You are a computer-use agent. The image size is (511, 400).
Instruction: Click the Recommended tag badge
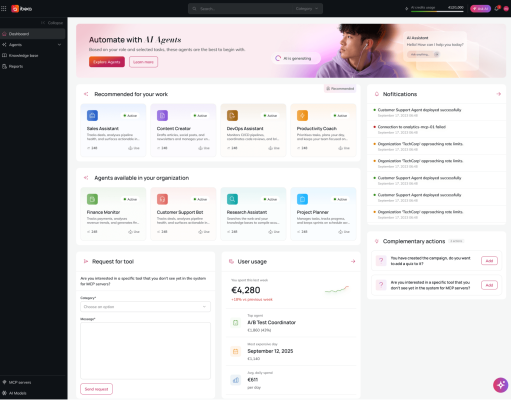click(340, 89)
